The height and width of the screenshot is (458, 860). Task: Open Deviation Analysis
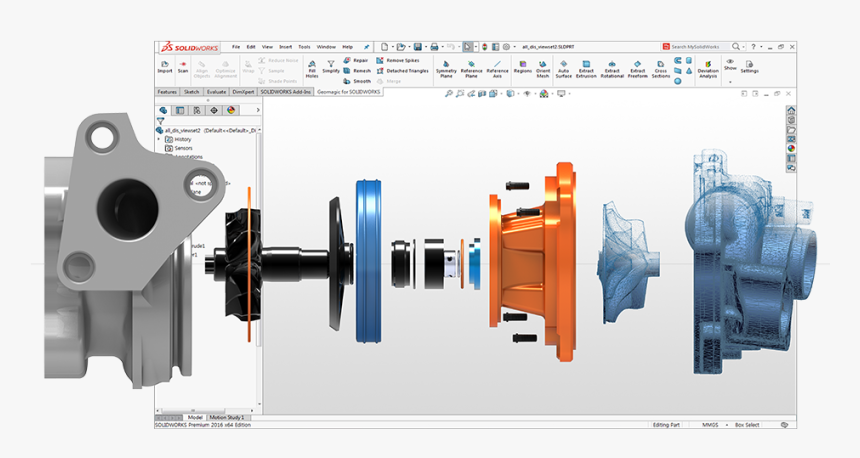(708, 70)
